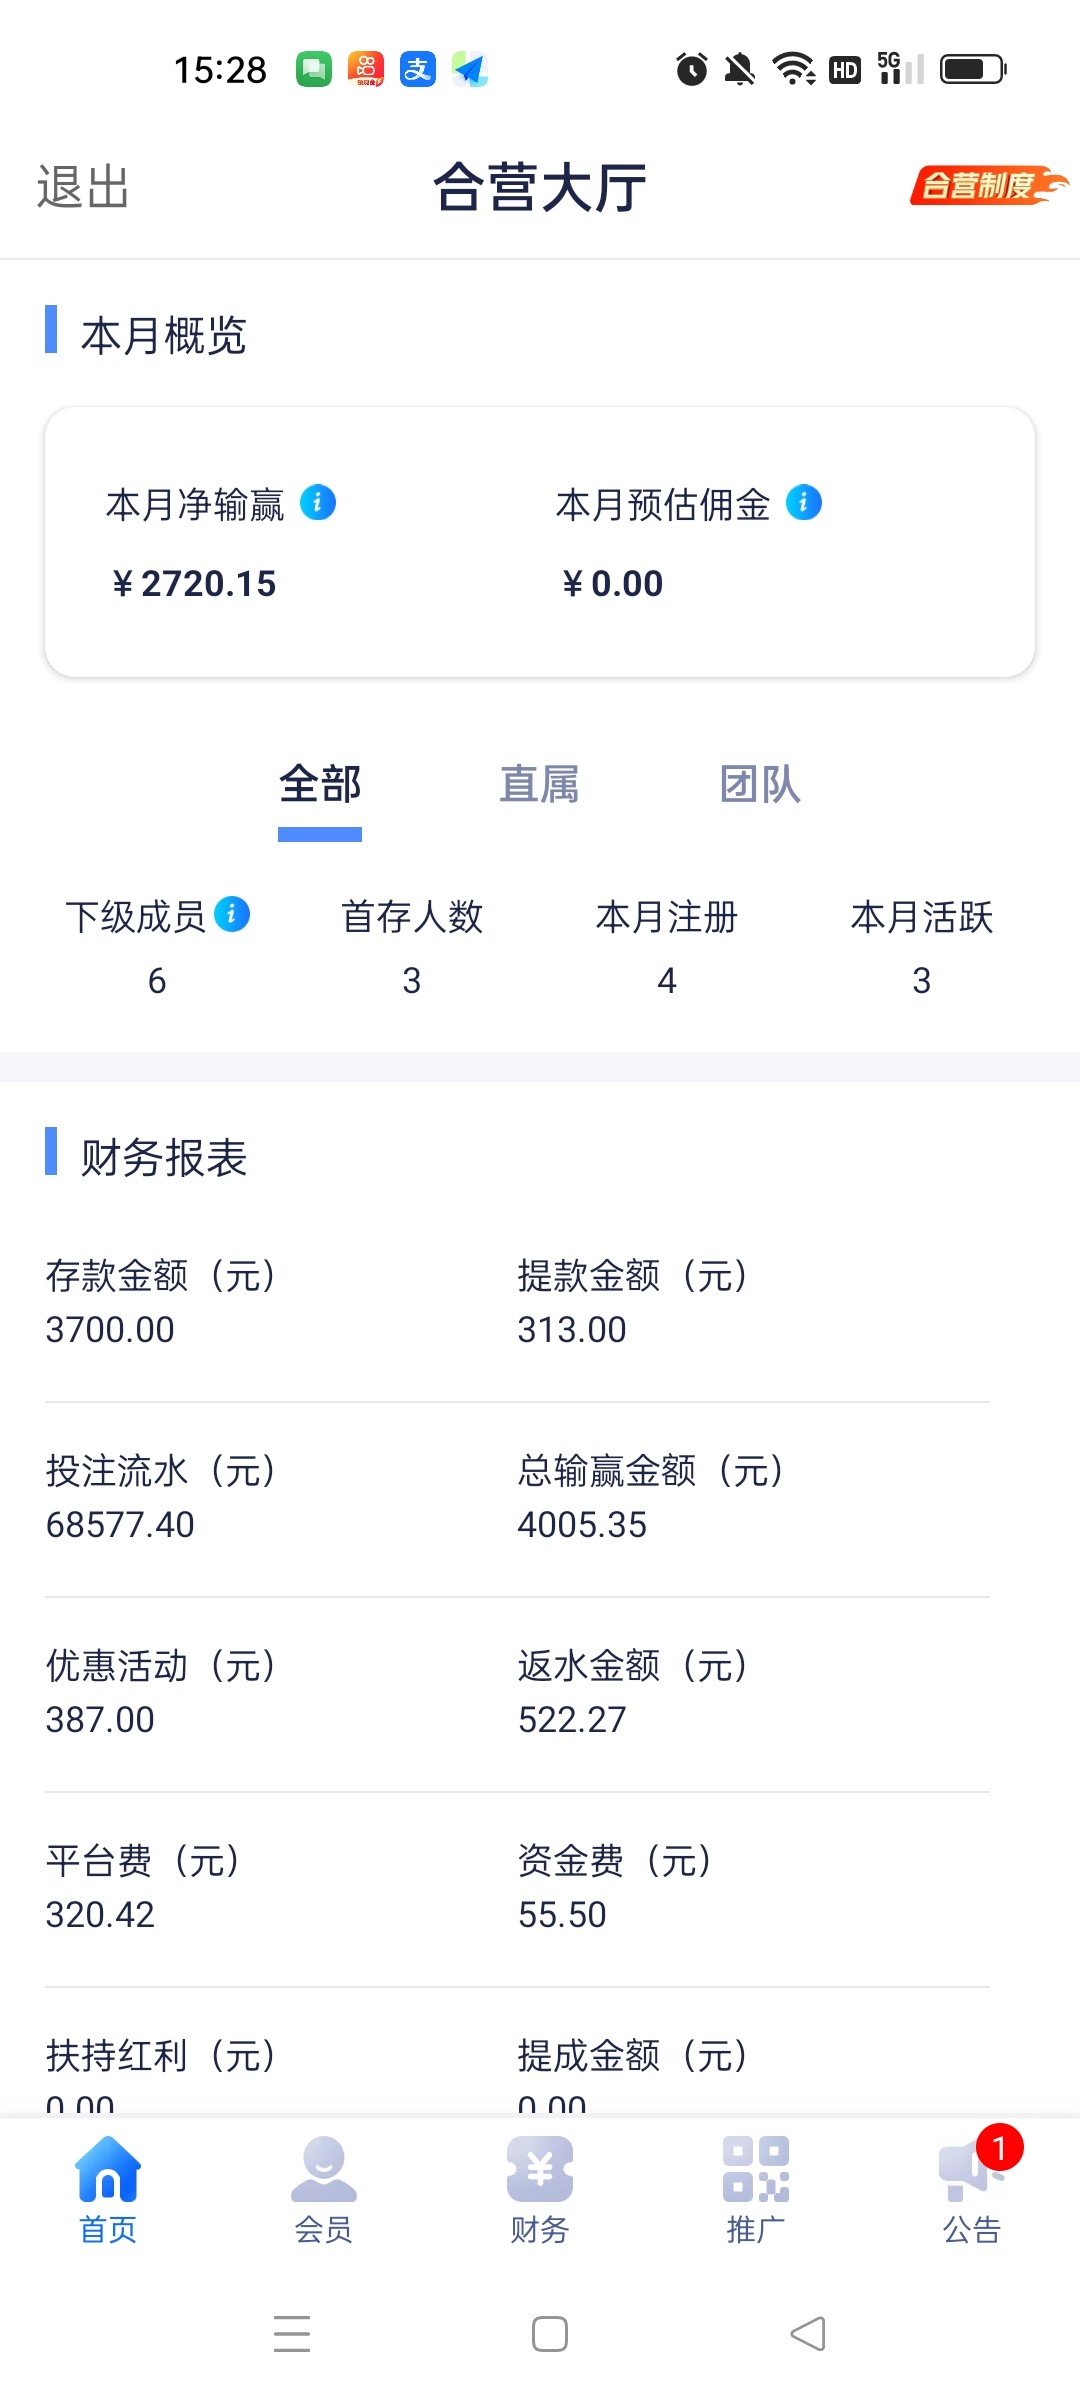Tap the 退出 exit button
Viewport: 1080px width, 2400px height.
point(83,187)
